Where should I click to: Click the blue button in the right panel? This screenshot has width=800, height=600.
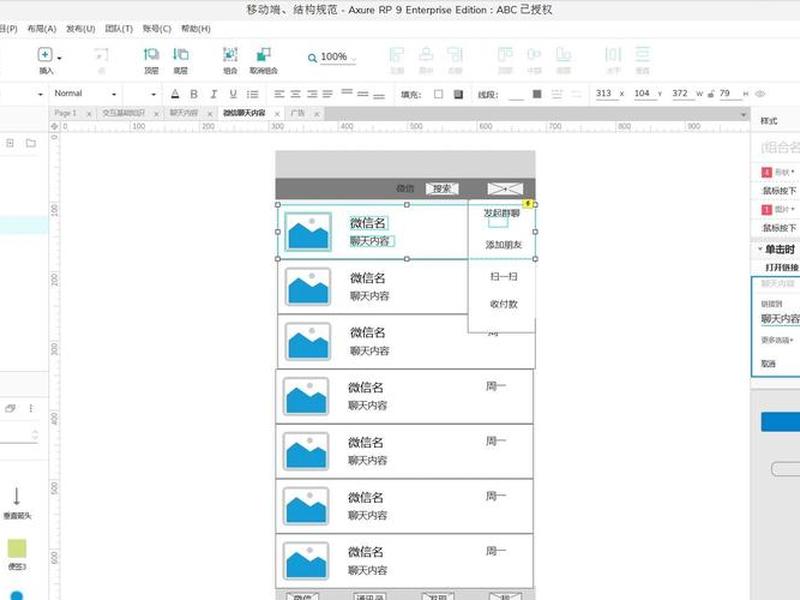pos(781,422)
